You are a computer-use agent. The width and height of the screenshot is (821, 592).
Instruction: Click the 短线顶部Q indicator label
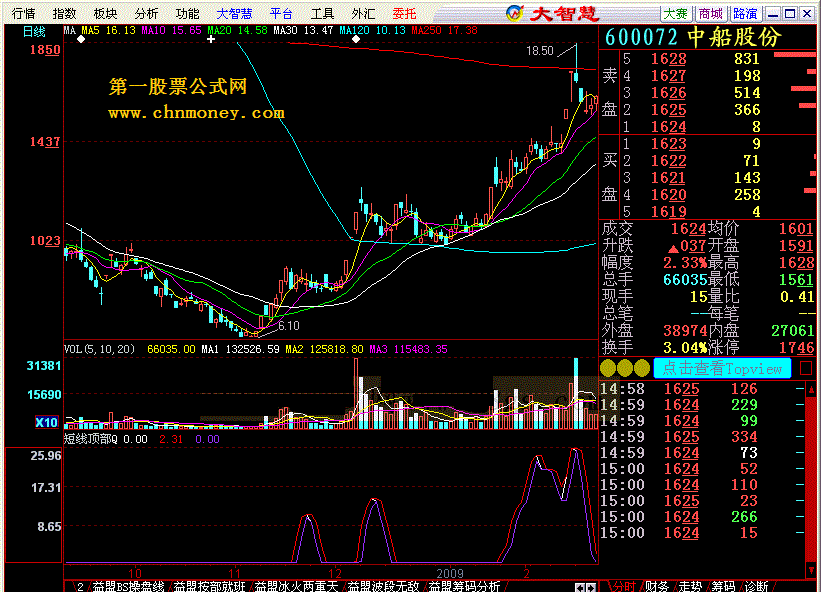click(91, 439)
